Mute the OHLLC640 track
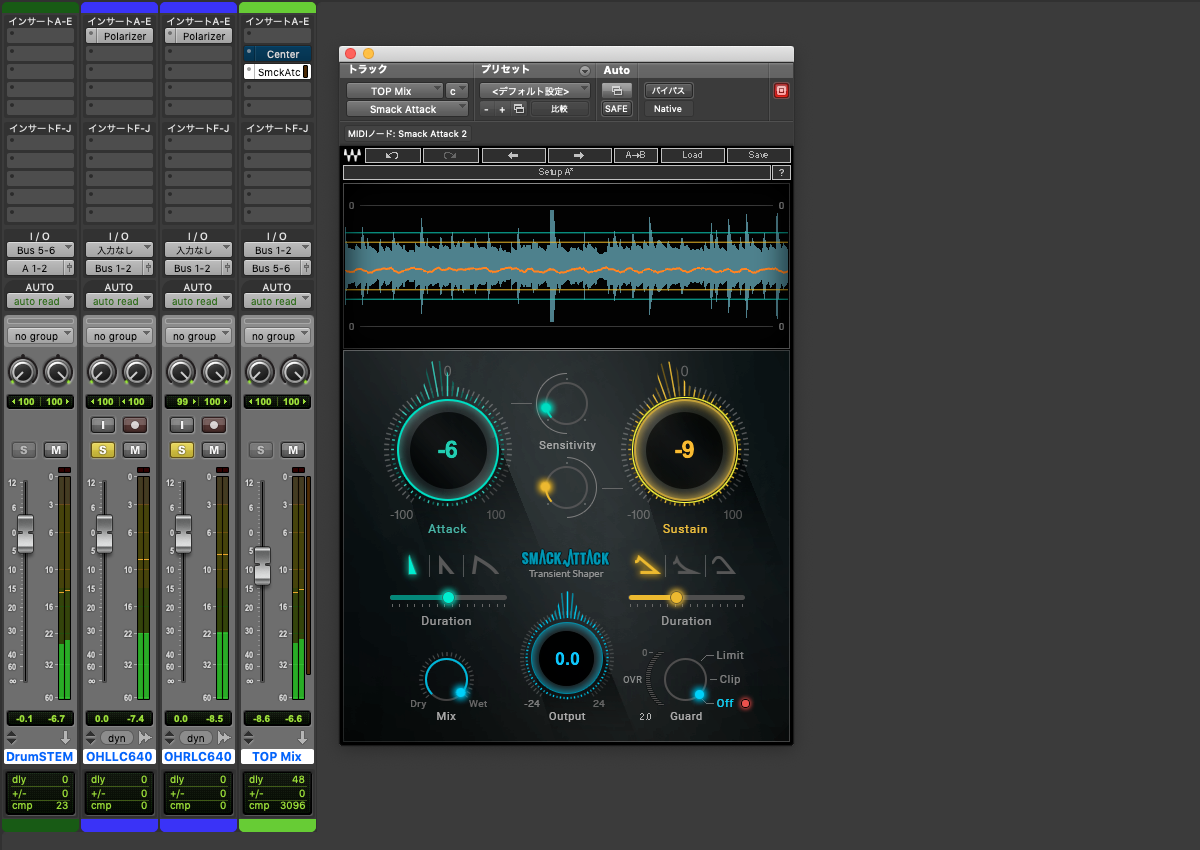Screen dimensions: 1200x850 tap(135, 450)
